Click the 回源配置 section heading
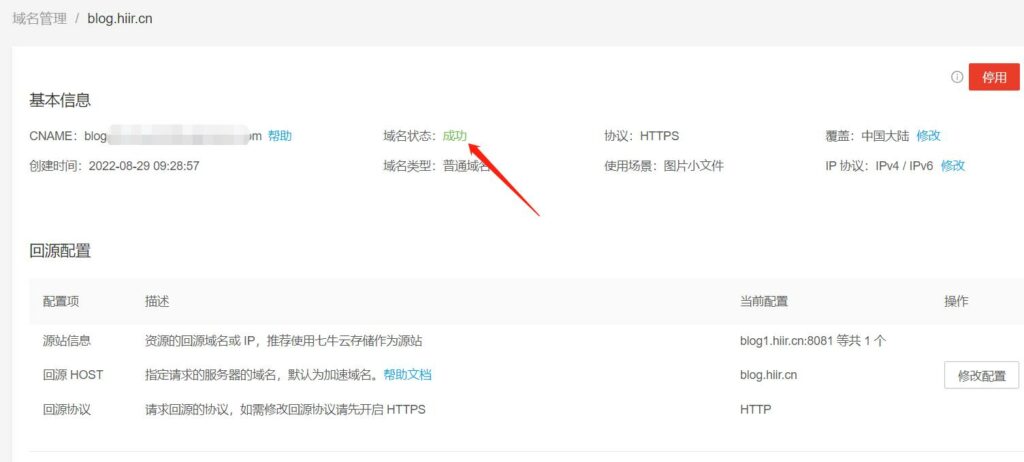The height and width of the screenshot is (462, 1024). [x=60, y=250]
